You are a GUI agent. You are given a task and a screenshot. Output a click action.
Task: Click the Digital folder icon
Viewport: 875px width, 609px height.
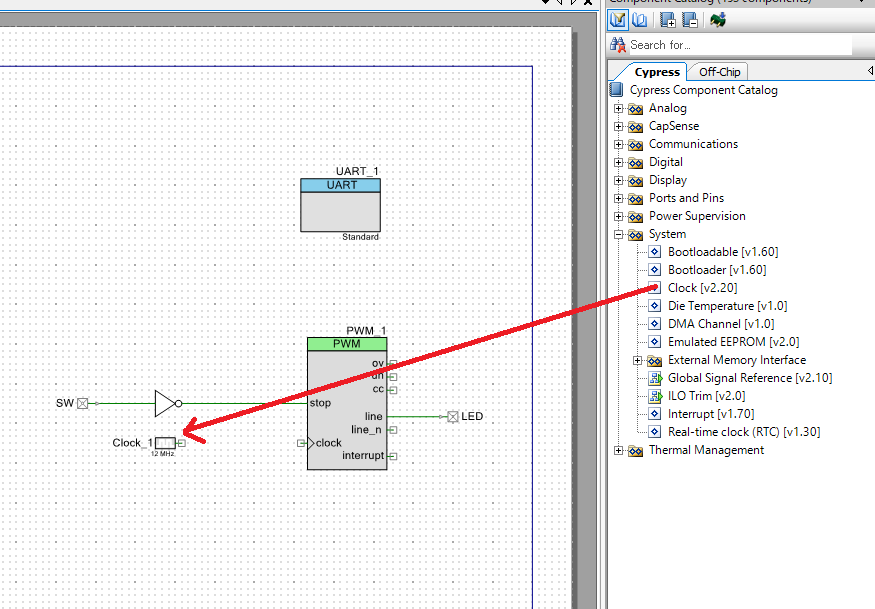point(635,163)
